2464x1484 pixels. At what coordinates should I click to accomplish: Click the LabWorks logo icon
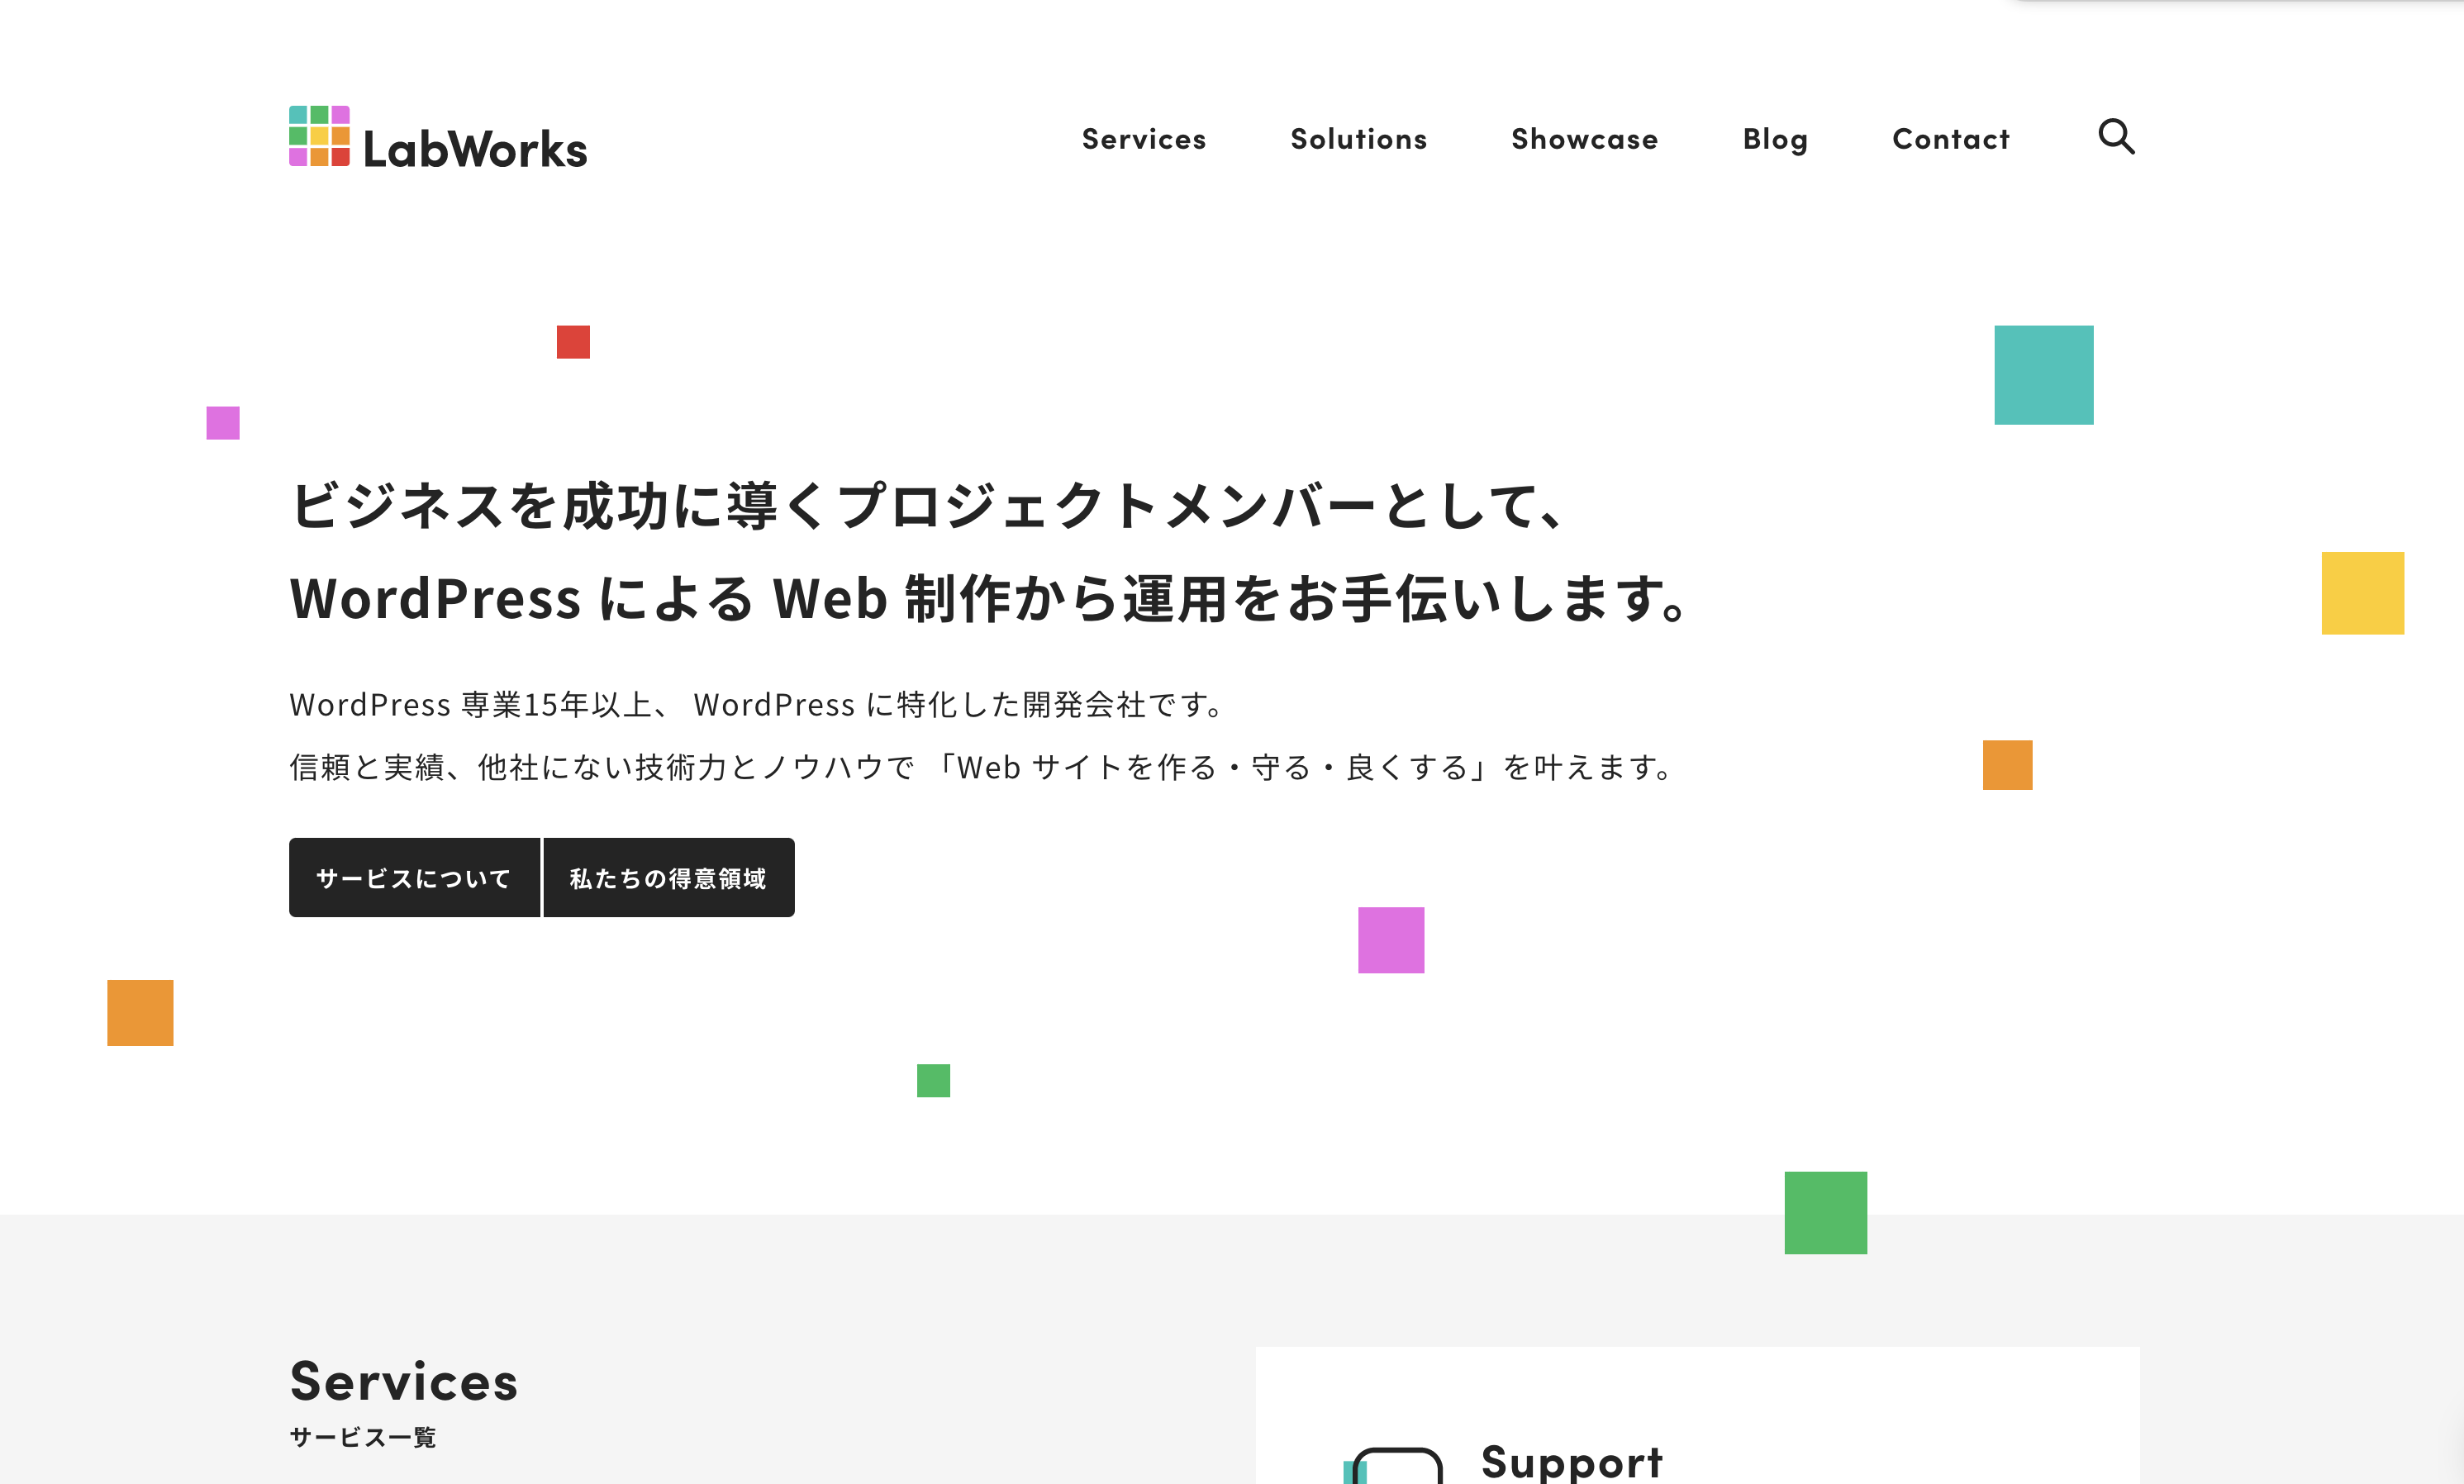[x=319, y=136]
